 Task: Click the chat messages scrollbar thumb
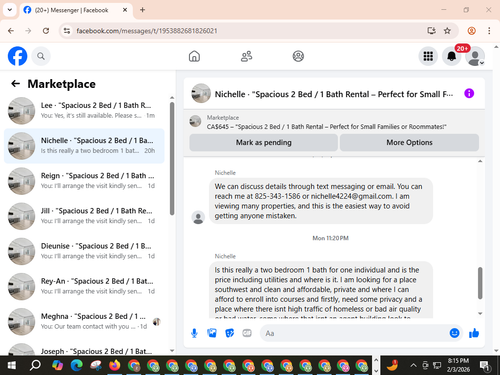[x=480, y=283]
